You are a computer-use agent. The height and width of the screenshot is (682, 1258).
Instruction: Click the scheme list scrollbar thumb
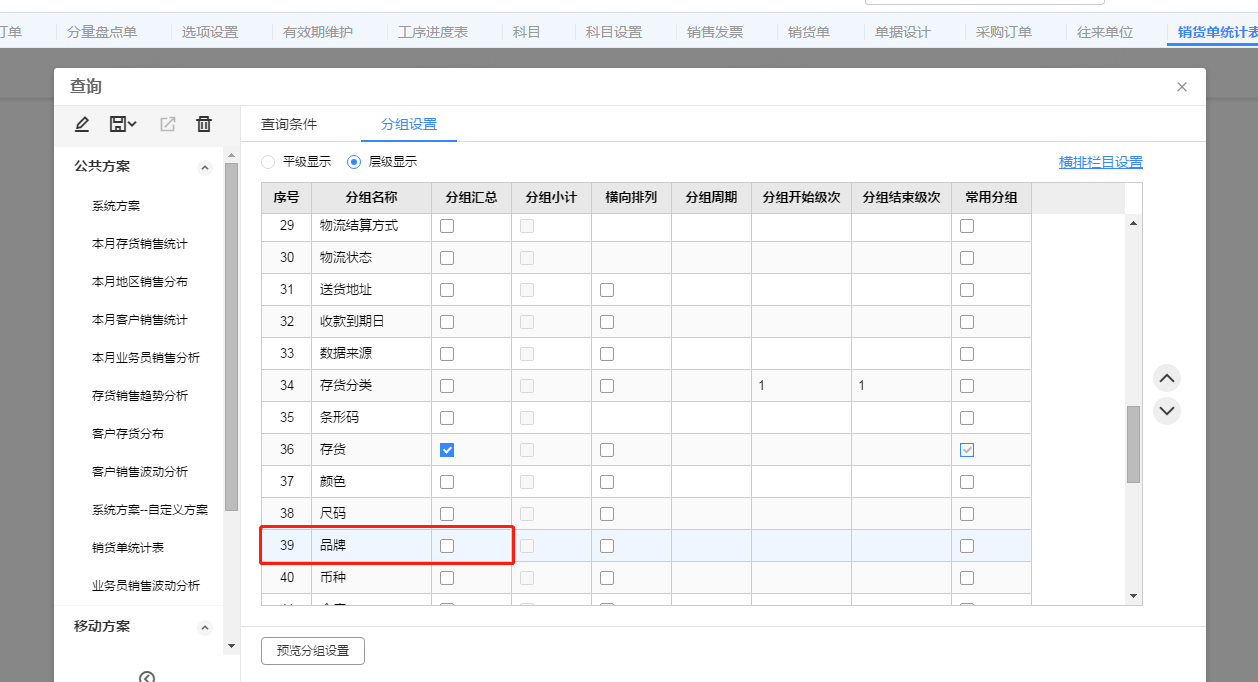pyautogui.click(x=232, y=336)
